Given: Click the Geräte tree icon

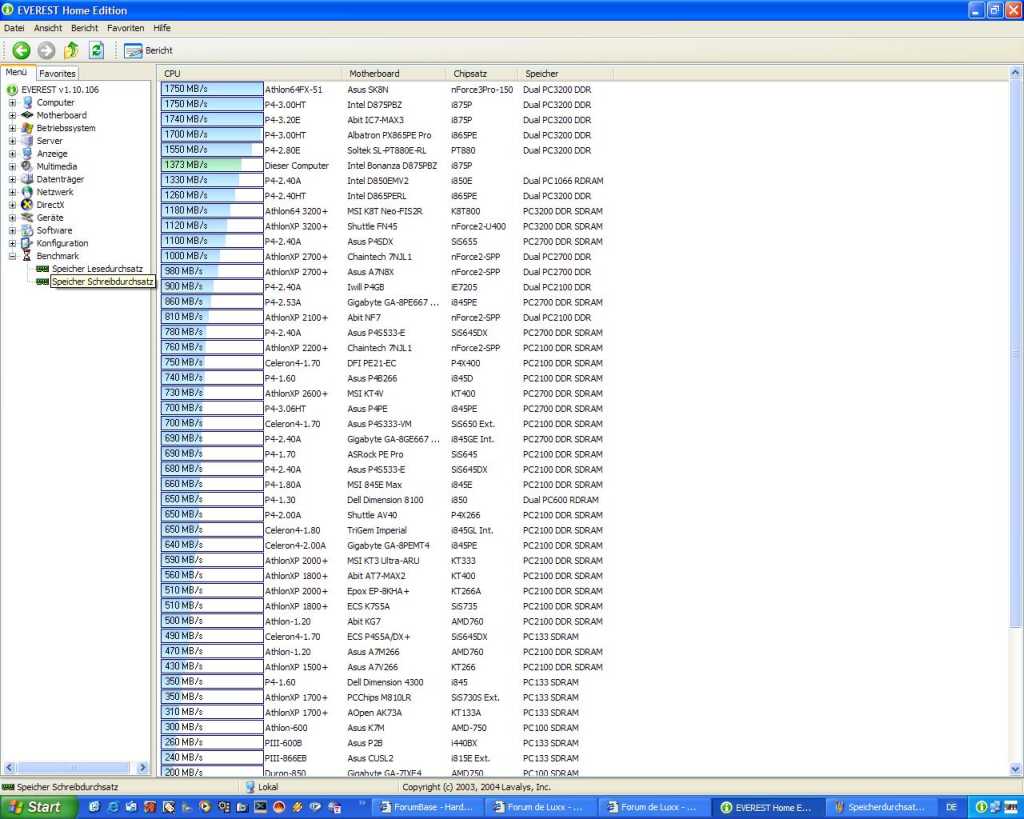Looking at the screenshot, I should (x=27, y=217).
